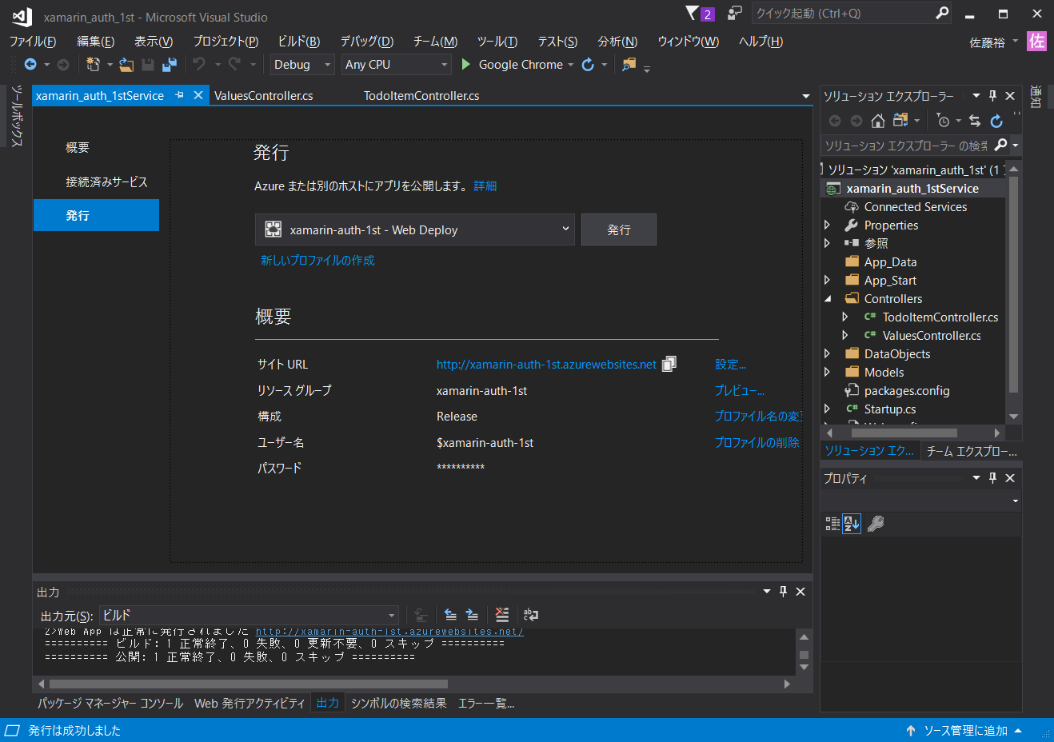
Task: Click the search magnifier in Solution Explorer
Action: pyautogui.click(x=1000, y=145)
